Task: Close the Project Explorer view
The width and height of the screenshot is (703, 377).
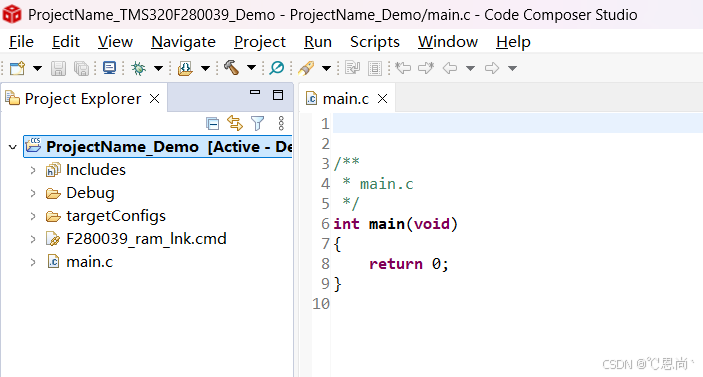Action: coord(155,99)
